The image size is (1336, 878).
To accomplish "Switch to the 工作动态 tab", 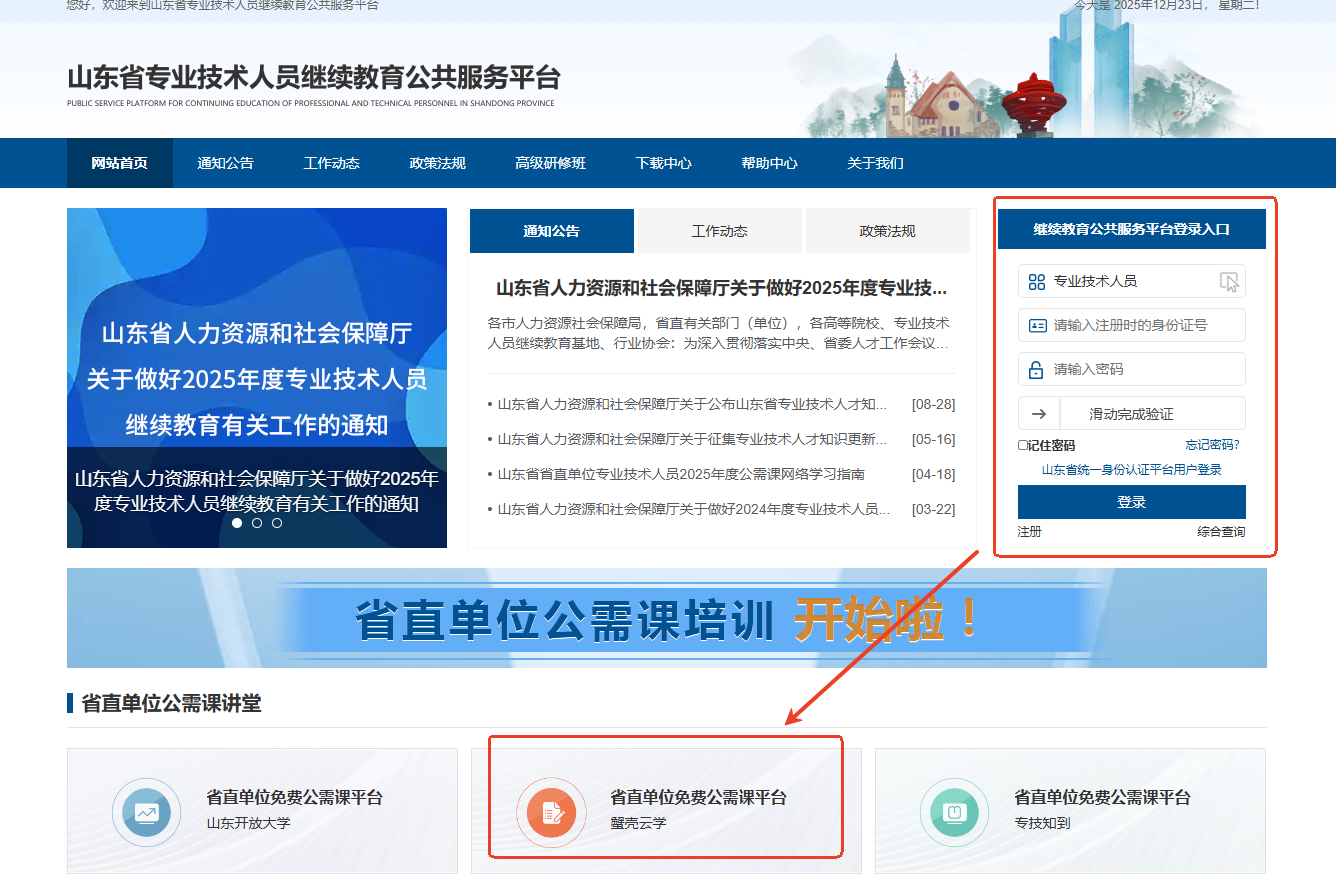I will tap(719, 231).
